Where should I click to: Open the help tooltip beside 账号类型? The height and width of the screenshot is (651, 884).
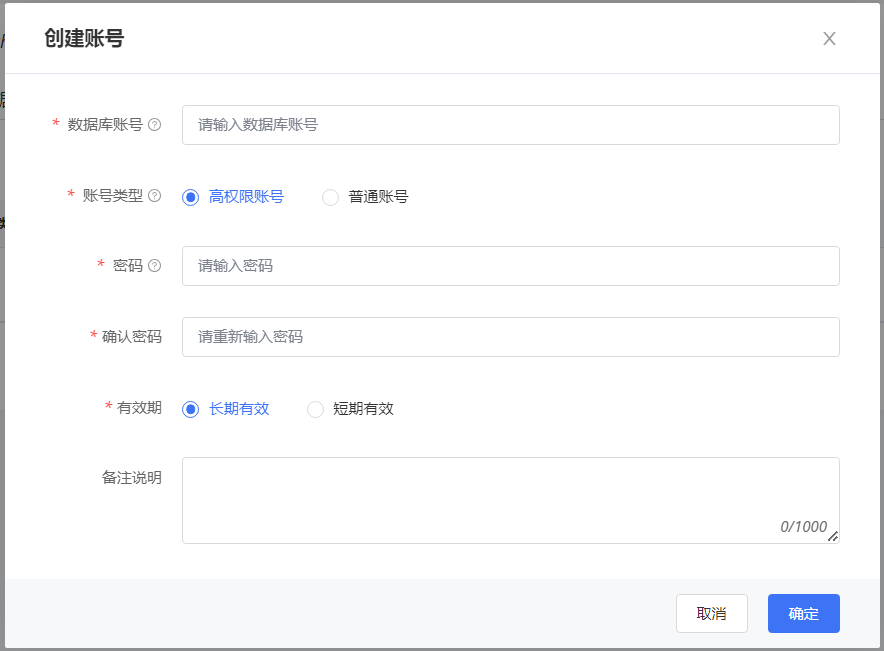tap(155, 196)
